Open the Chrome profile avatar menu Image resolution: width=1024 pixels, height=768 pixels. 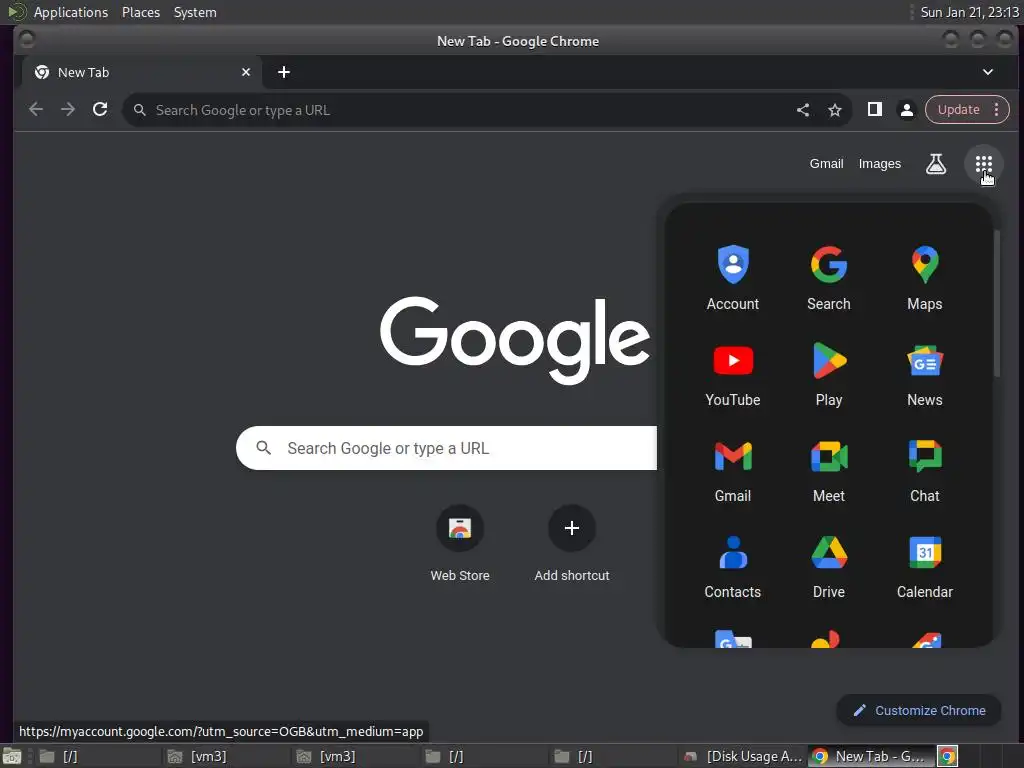(906, 110)
